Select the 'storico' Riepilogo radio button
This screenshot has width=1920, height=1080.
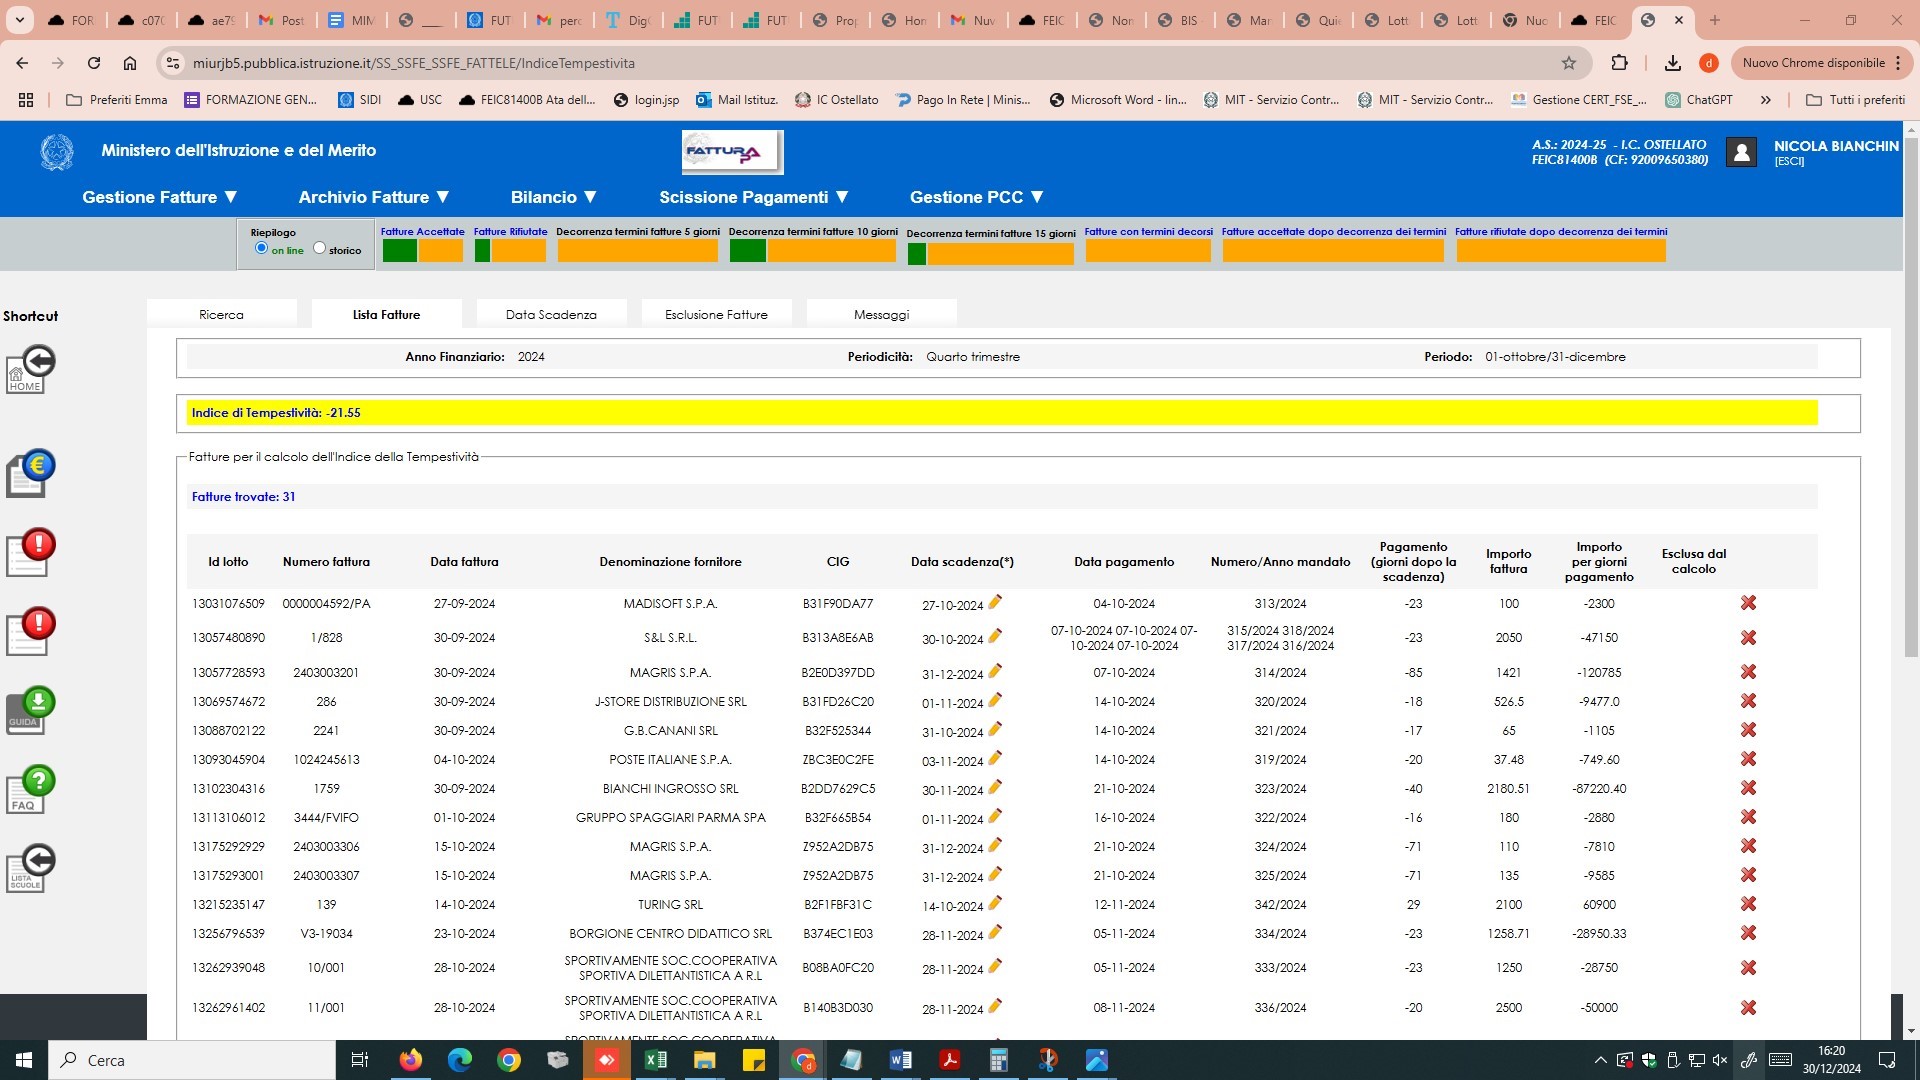tap(319, 248)
